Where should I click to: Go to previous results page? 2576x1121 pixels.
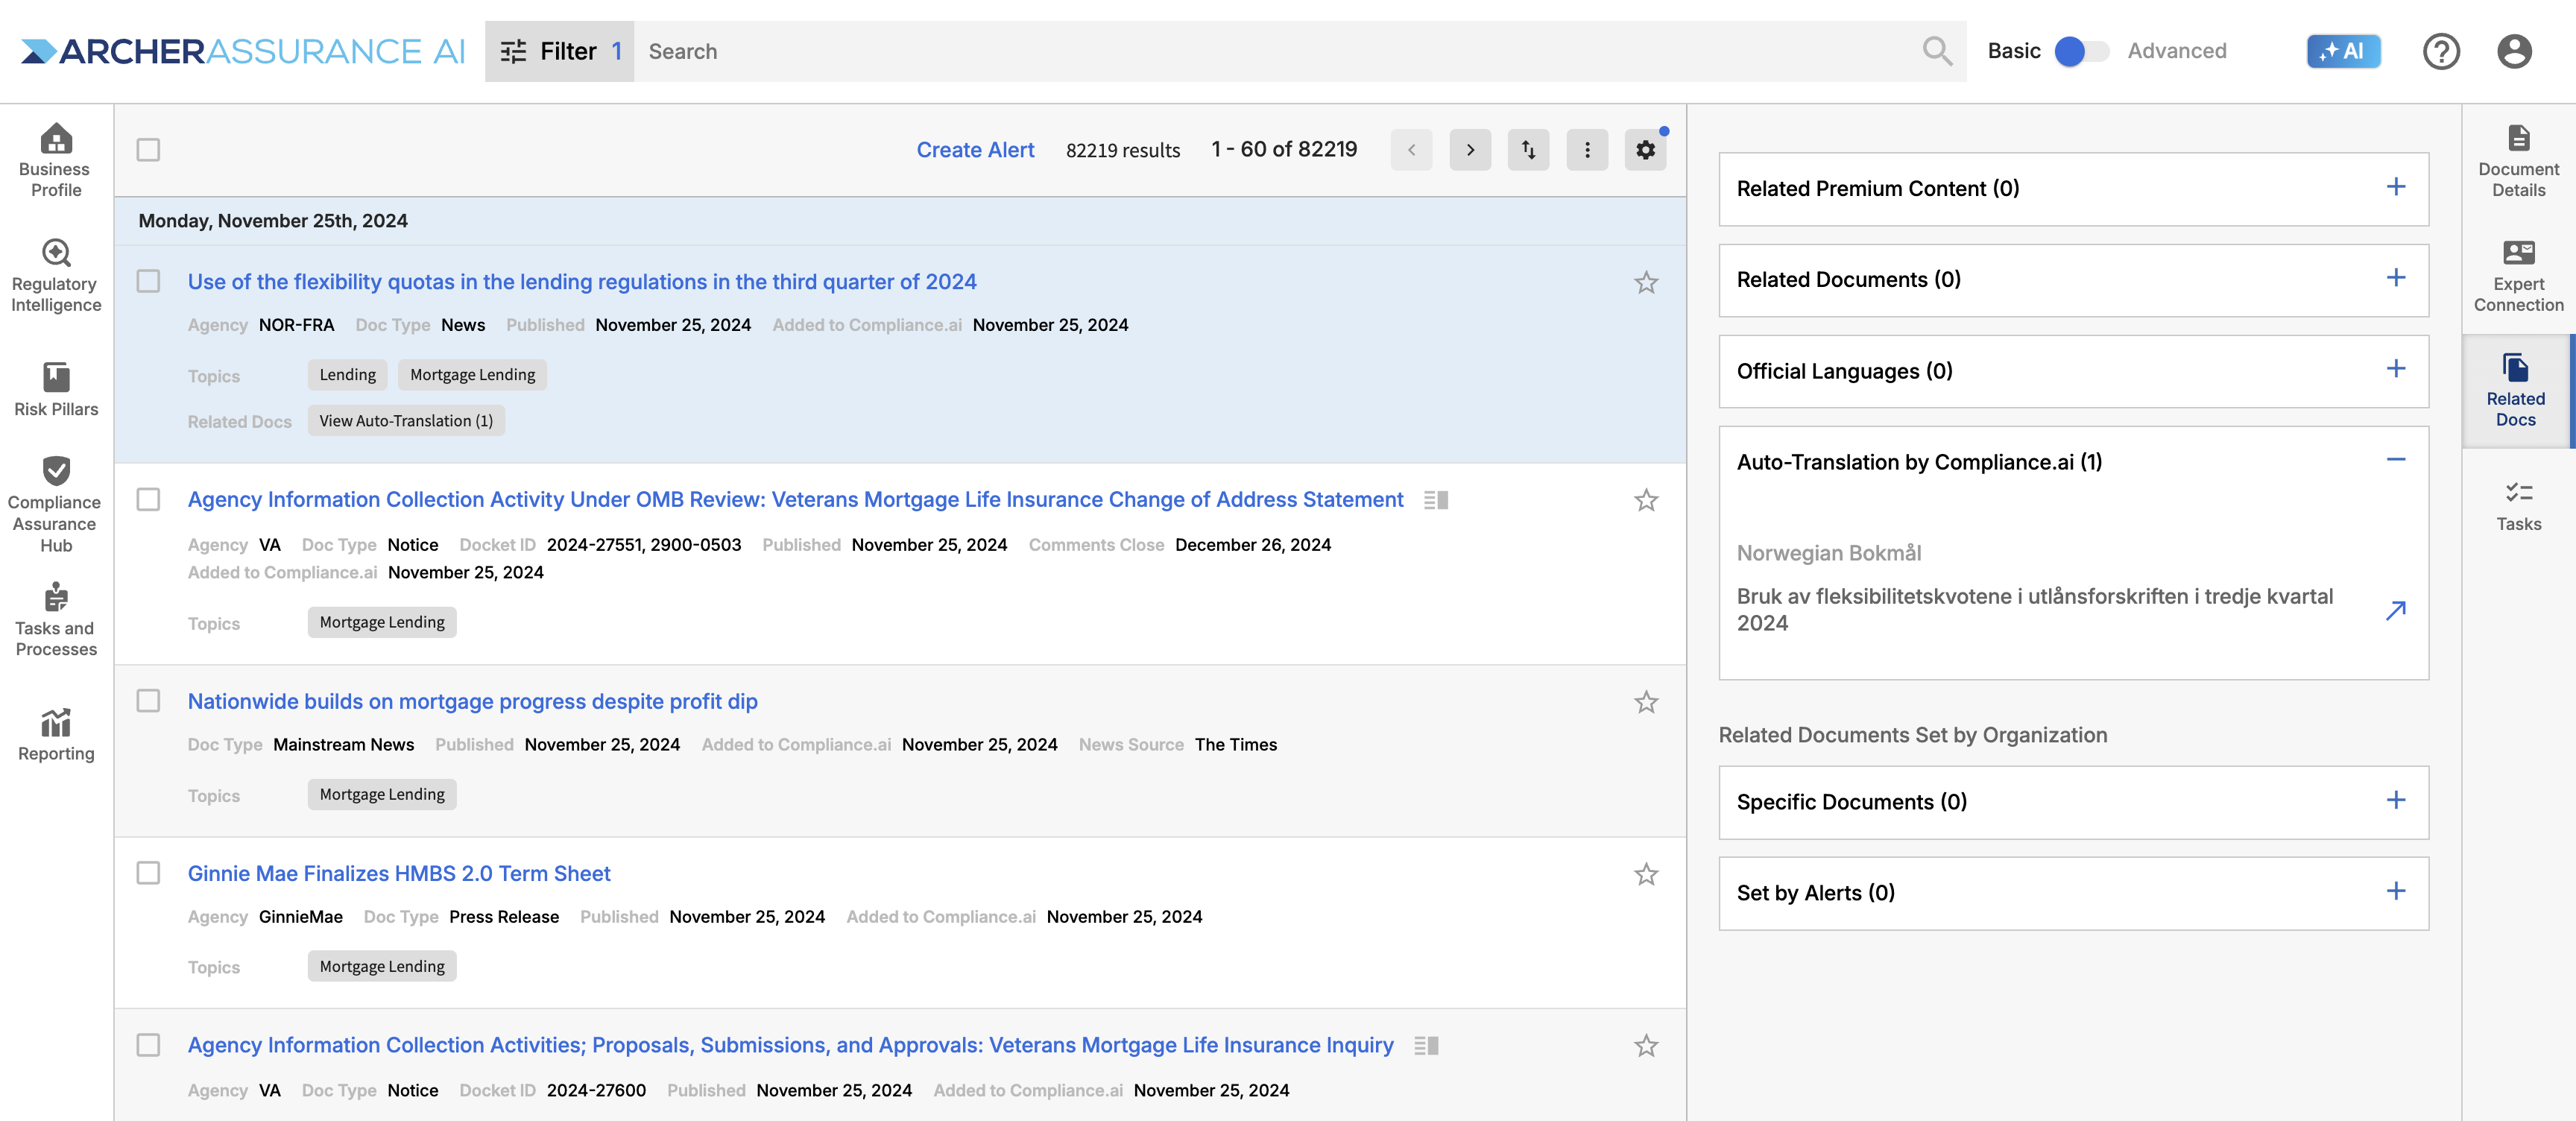[1411, 150]
